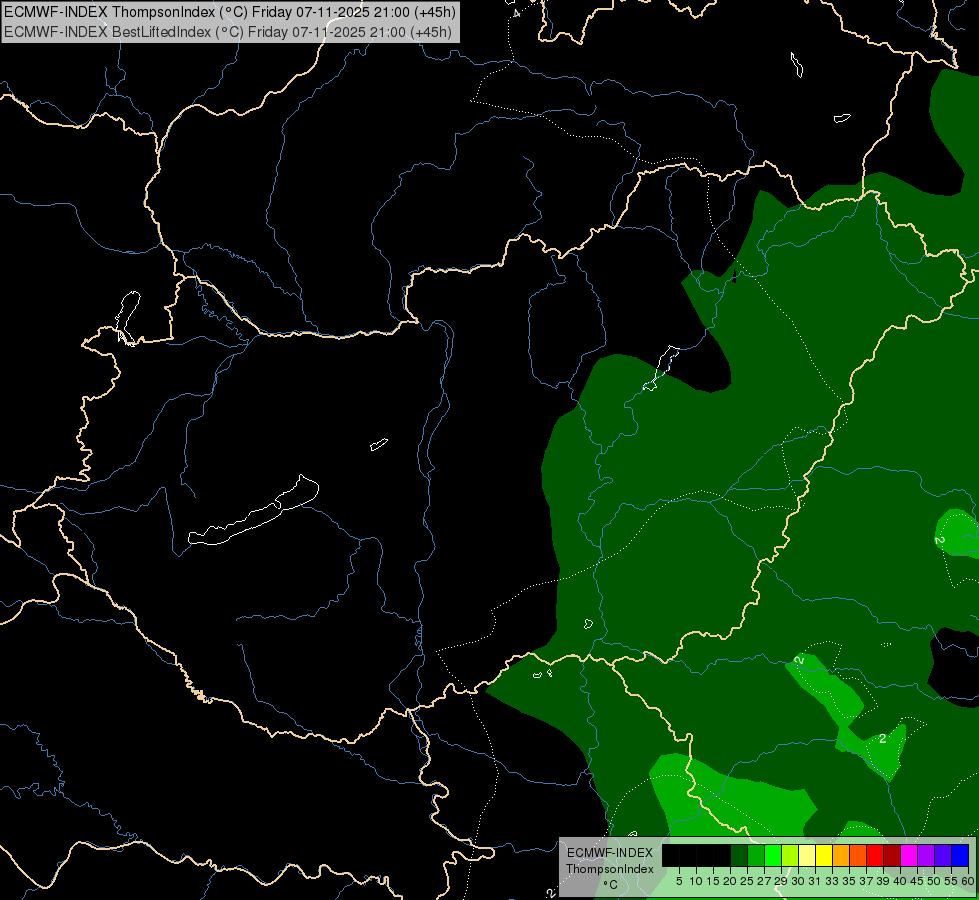Select yellow 31–33 legend swatch

(824, 855)
